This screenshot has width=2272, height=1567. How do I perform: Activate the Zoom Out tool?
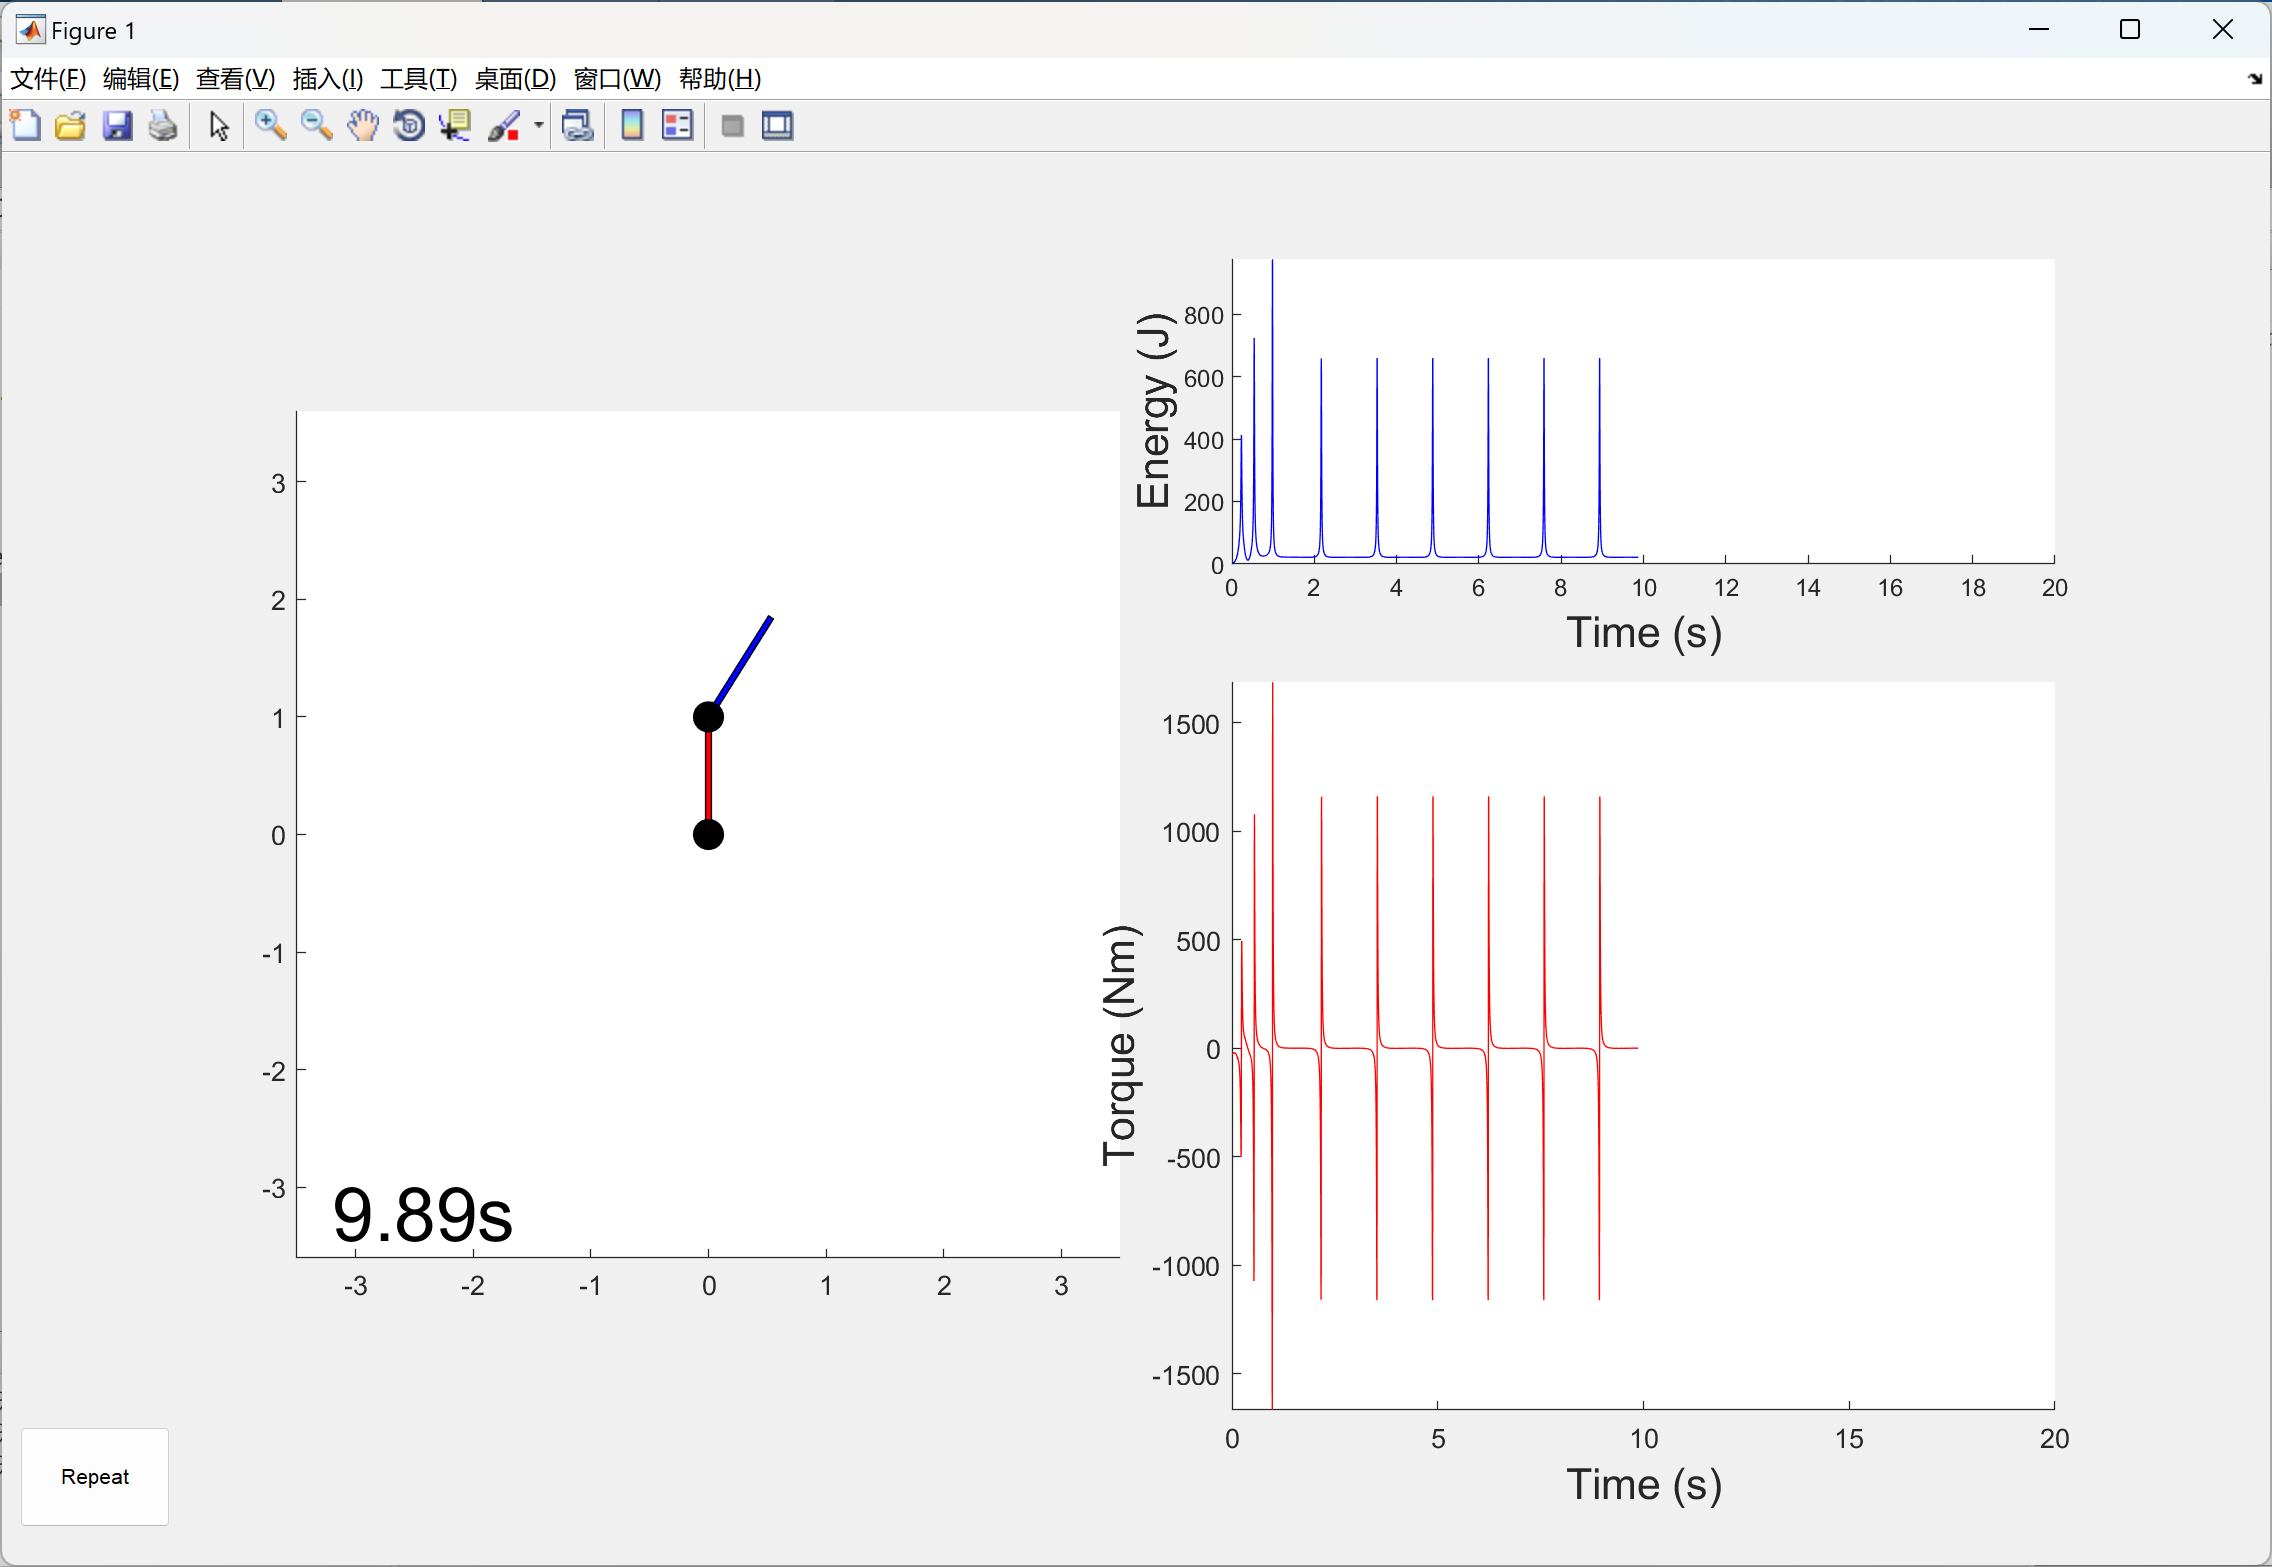point(316,126)
